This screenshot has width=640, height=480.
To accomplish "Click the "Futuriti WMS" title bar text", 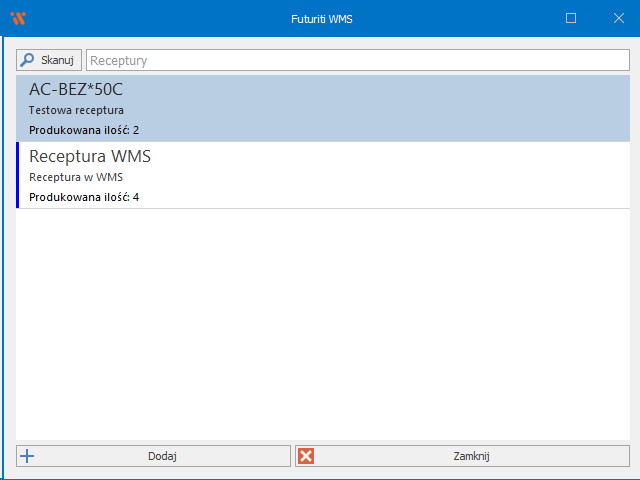I will [x=319, y=18].
